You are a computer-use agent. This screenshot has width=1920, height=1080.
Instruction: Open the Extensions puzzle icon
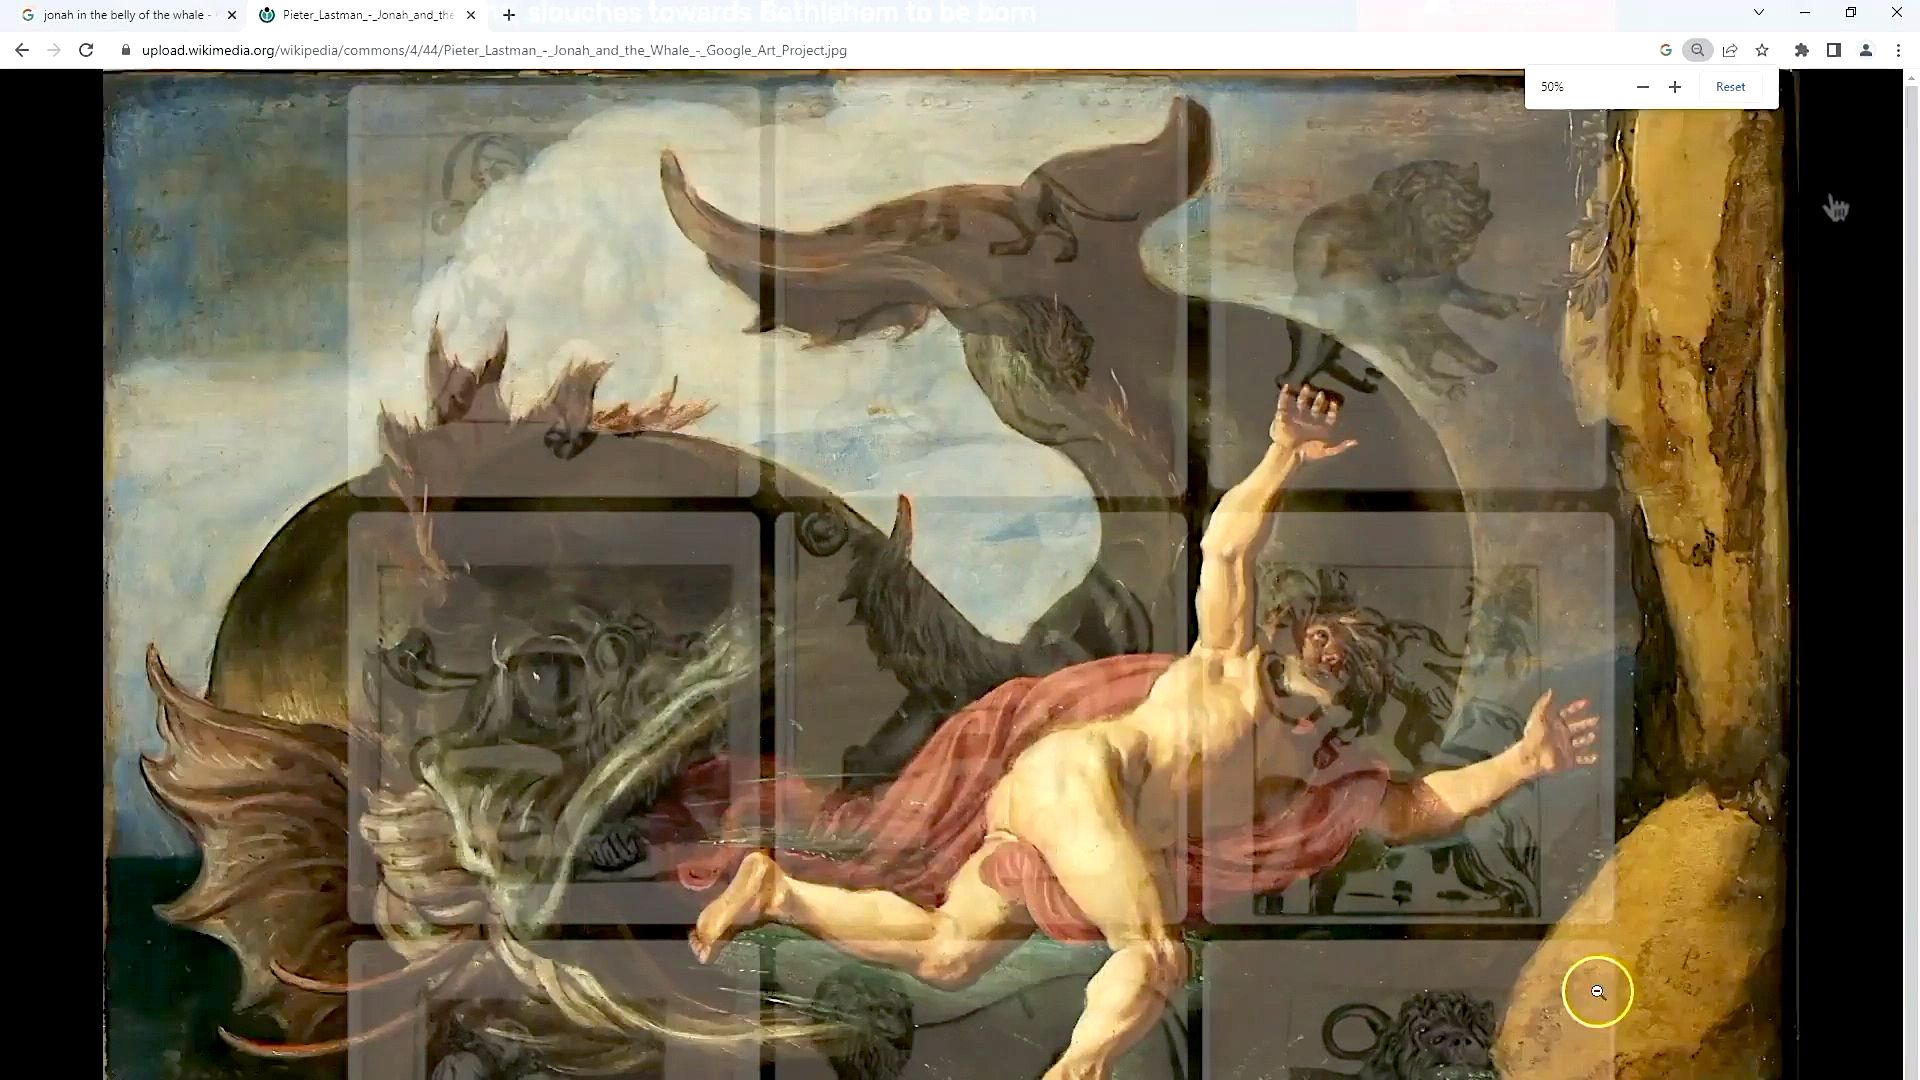[1802, 50]
